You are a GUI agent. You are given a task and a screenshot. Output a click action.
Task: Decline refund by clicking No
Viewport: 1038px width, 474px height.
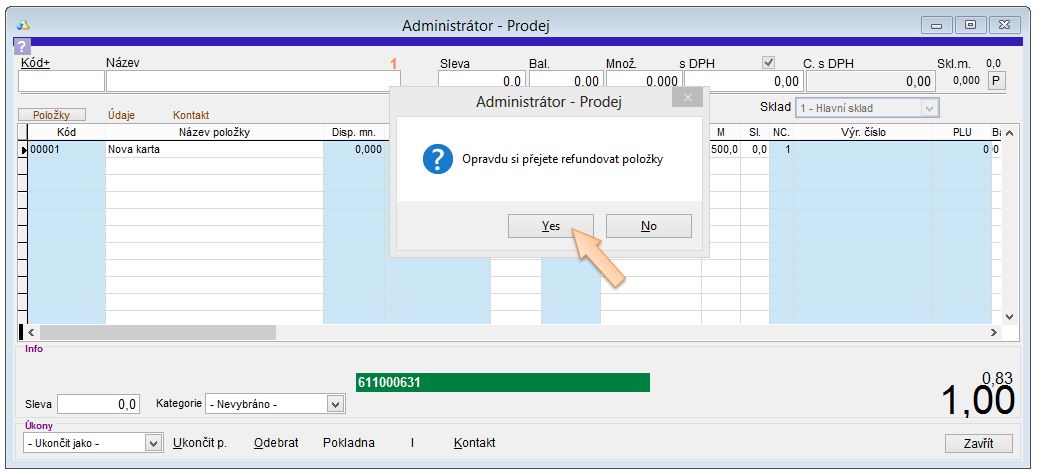click(648, 226)
